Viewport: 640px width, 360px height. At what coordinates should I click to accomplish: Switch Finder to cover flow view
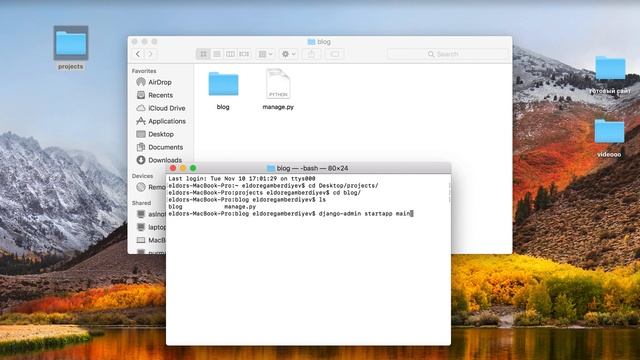pyautogui.click(x=244, y=54)
